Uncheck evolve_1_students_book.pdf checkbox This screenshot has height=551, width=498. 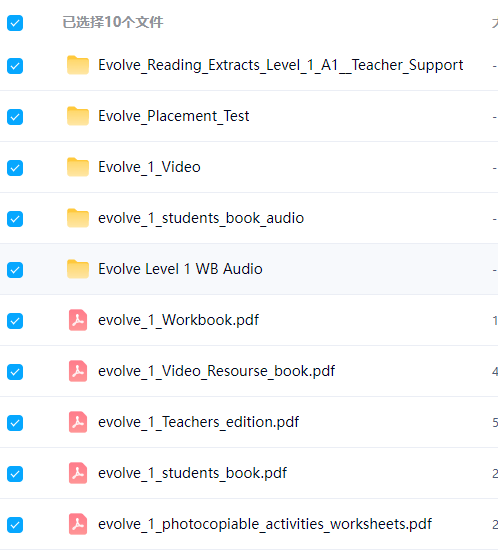coord(15,474)
